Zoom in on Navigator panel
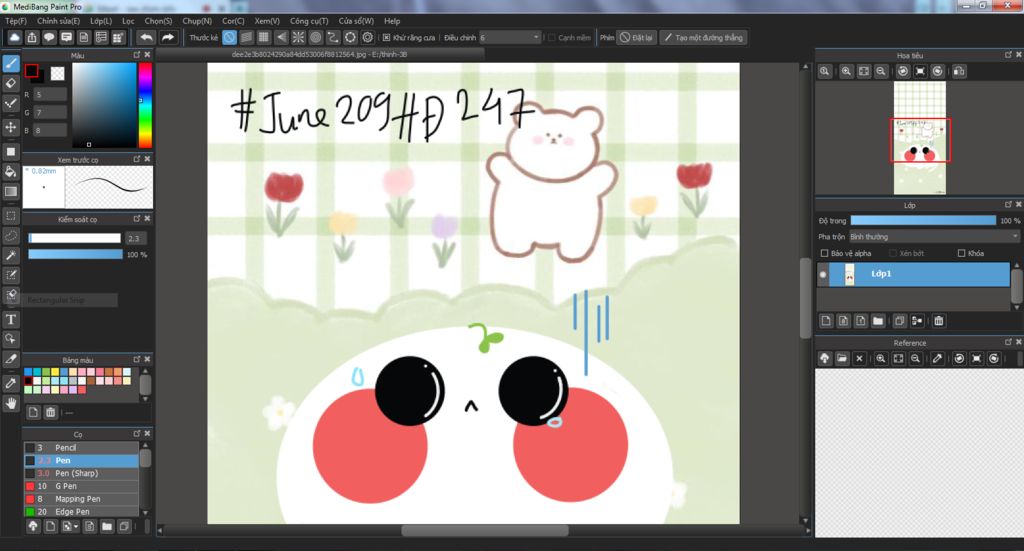This screenshot has height=551, width=1024. click(846, 71)
